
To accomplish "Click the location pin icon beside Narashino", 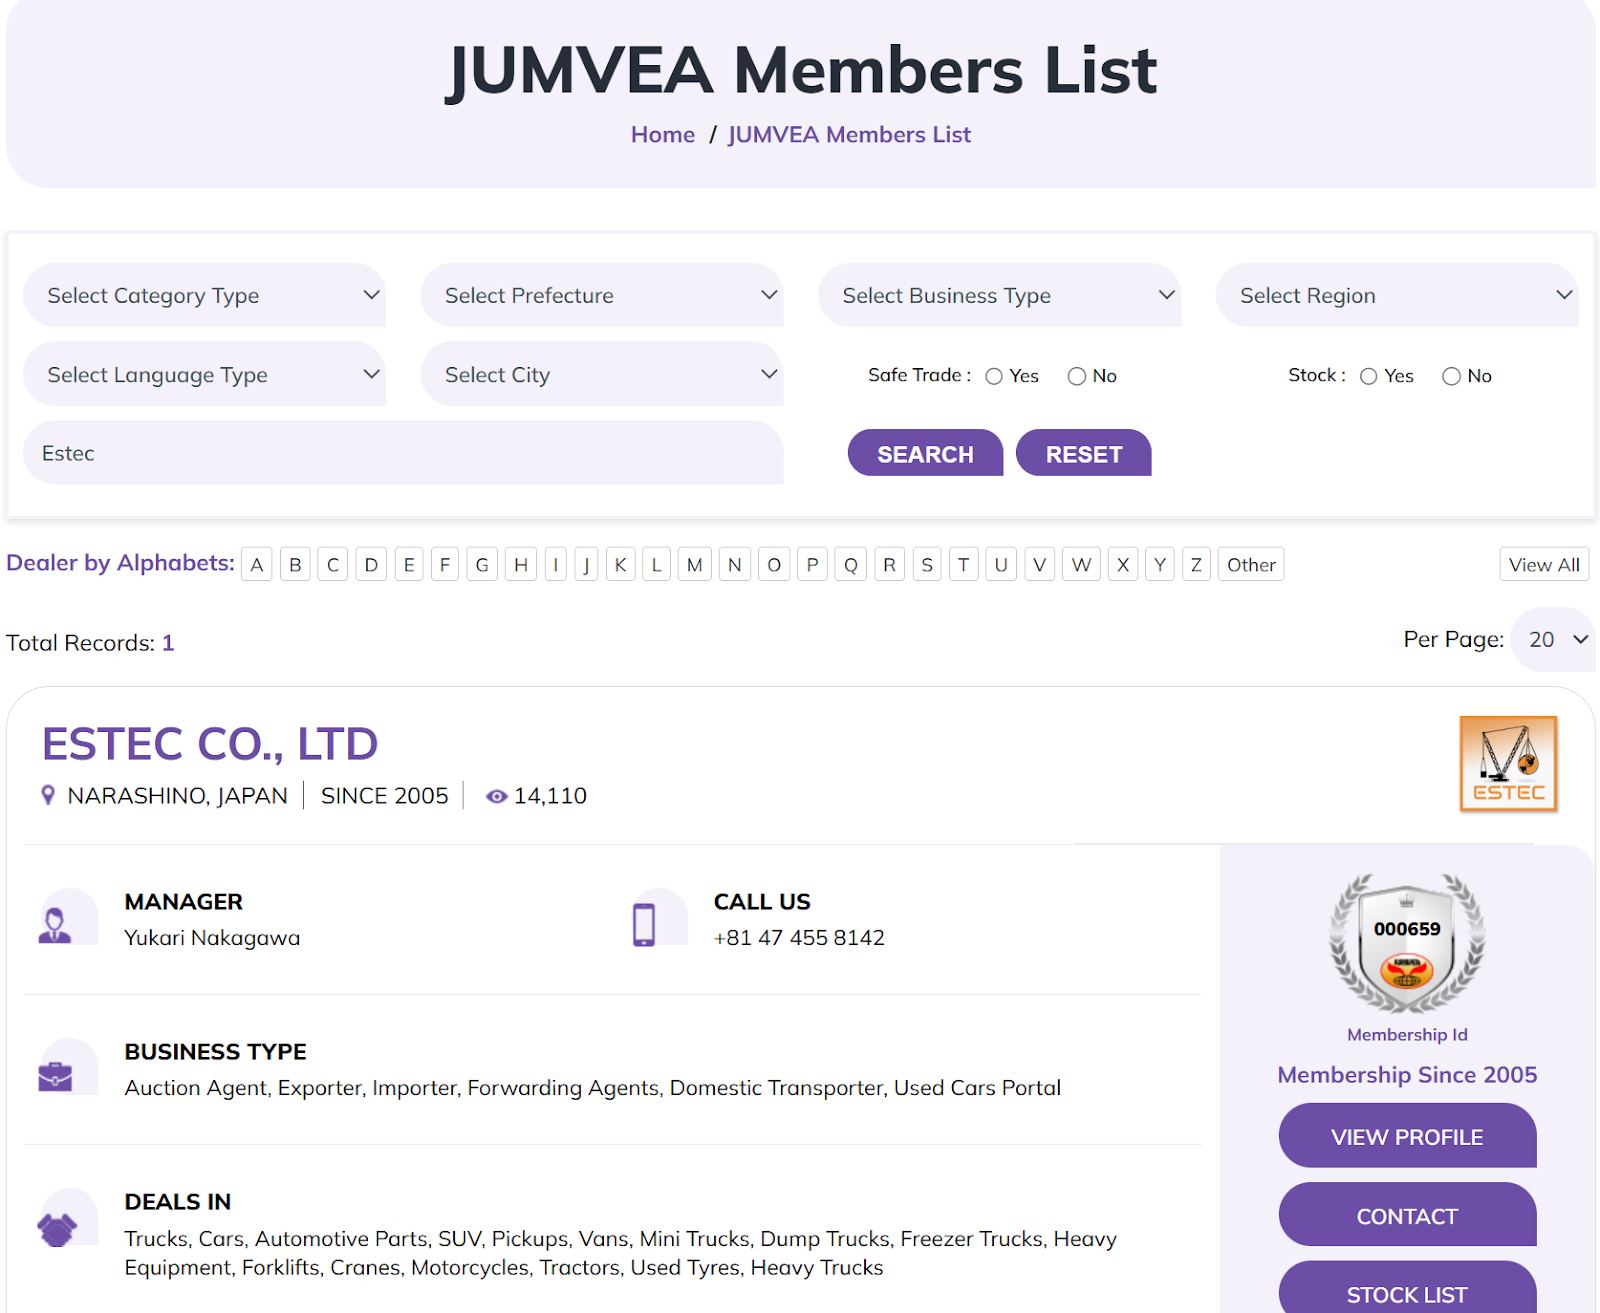I will tap(47, 795).
